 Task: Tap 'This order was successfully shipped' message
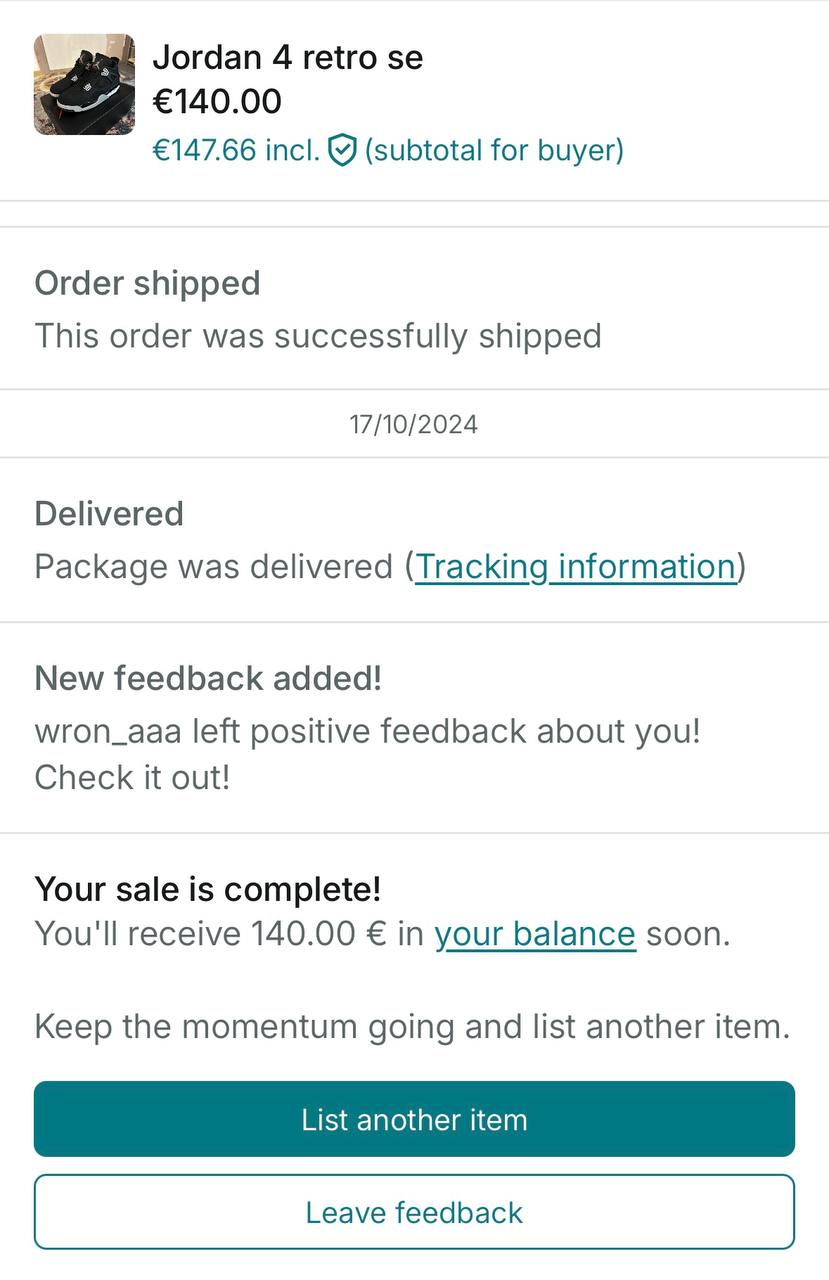click(318, 336)
